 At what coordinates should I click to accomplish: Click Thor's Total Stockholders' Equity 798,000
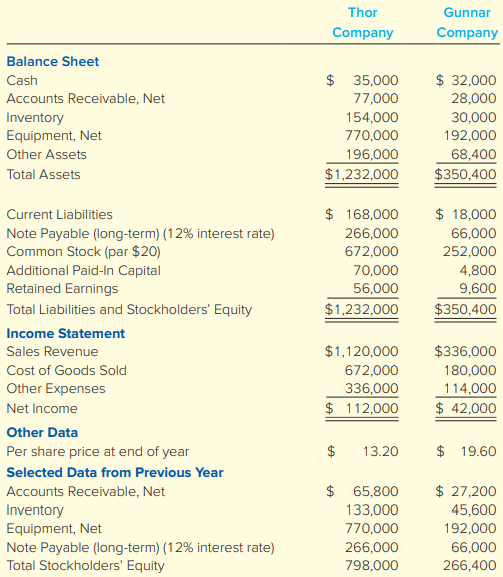(372, 565)
